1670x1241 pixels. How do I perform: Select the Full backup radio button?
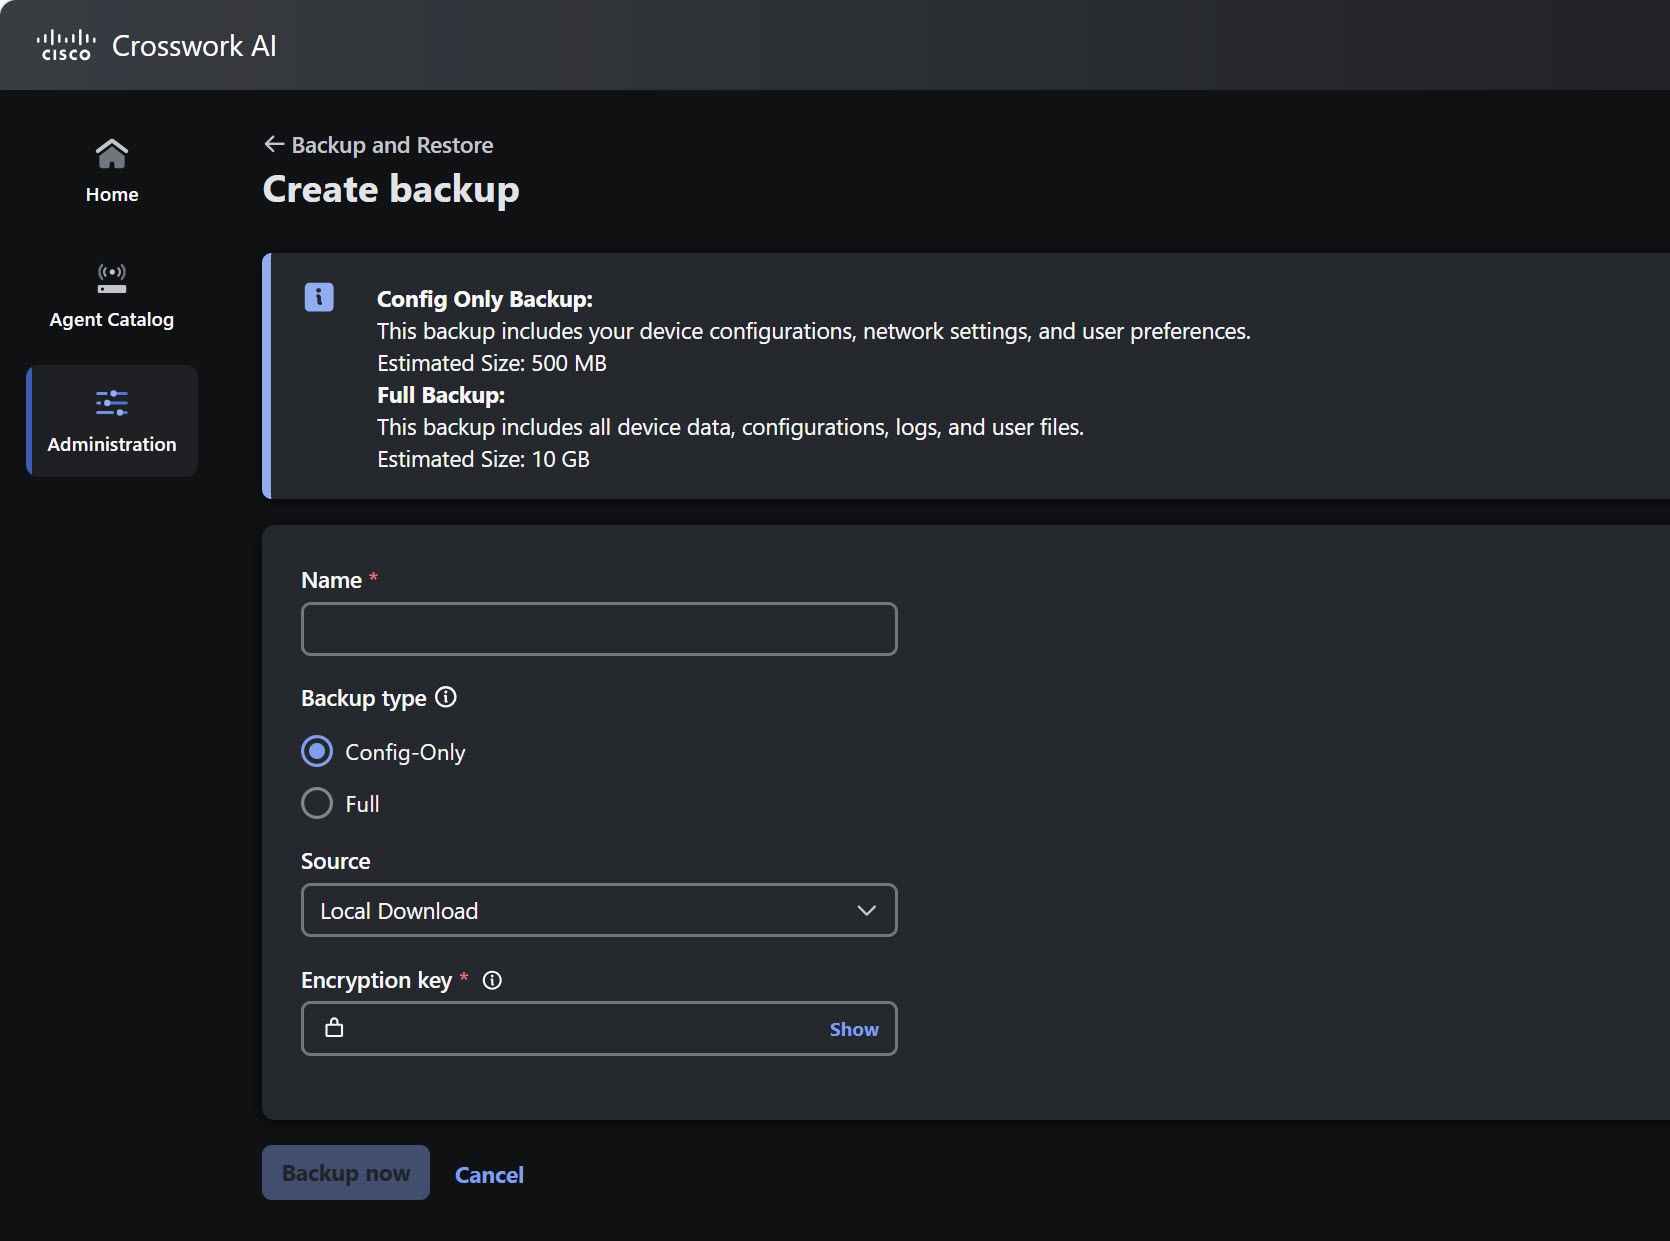[317, 803]
